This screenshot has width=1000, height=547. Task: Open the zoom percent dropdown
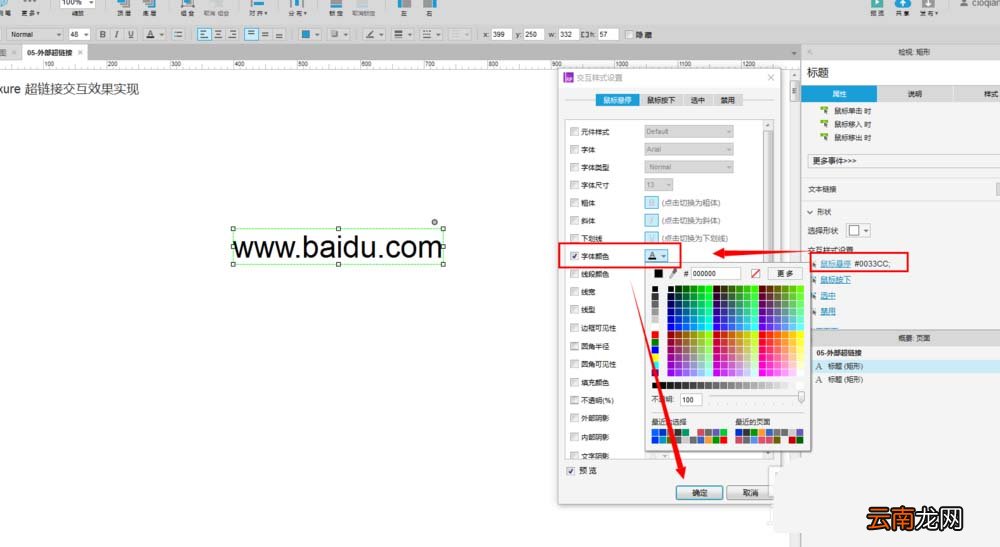point(91,3)
